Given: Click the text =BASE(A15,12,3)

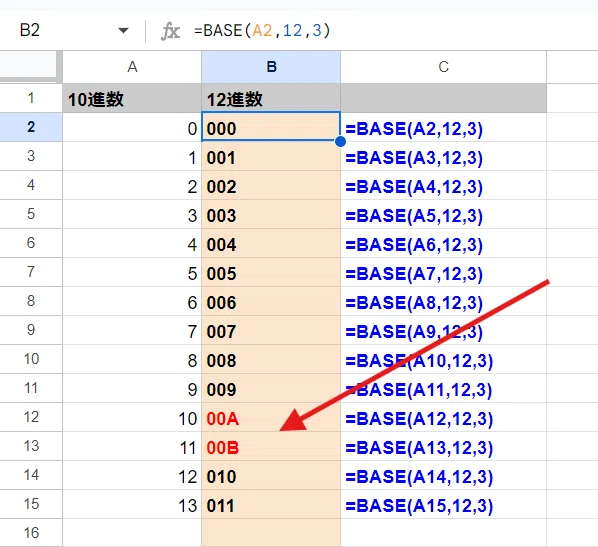Looking at the screenshot, I should (419, 506).
